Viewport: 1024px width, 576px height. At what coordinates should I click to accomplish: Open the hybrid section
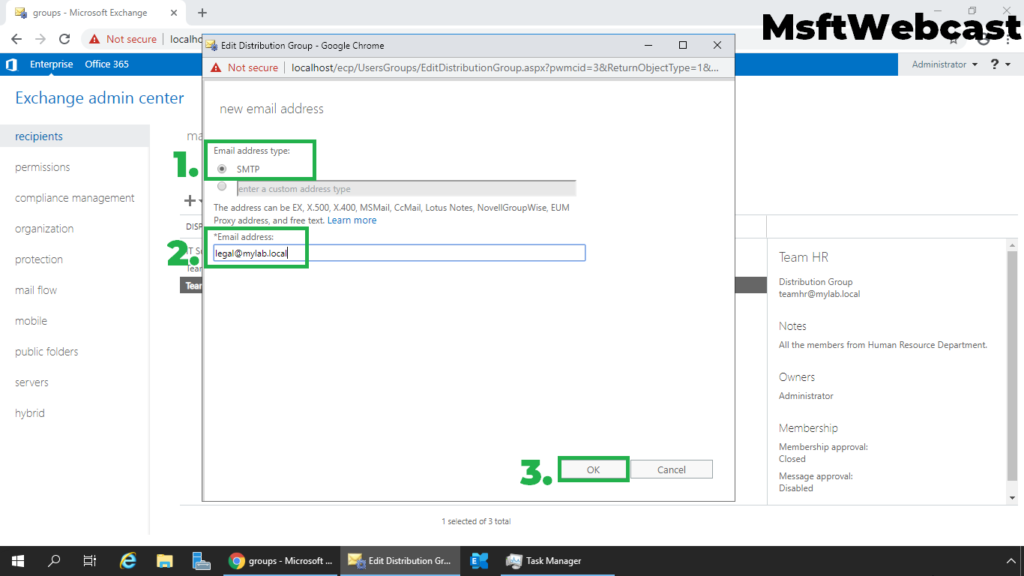[30, 413]
